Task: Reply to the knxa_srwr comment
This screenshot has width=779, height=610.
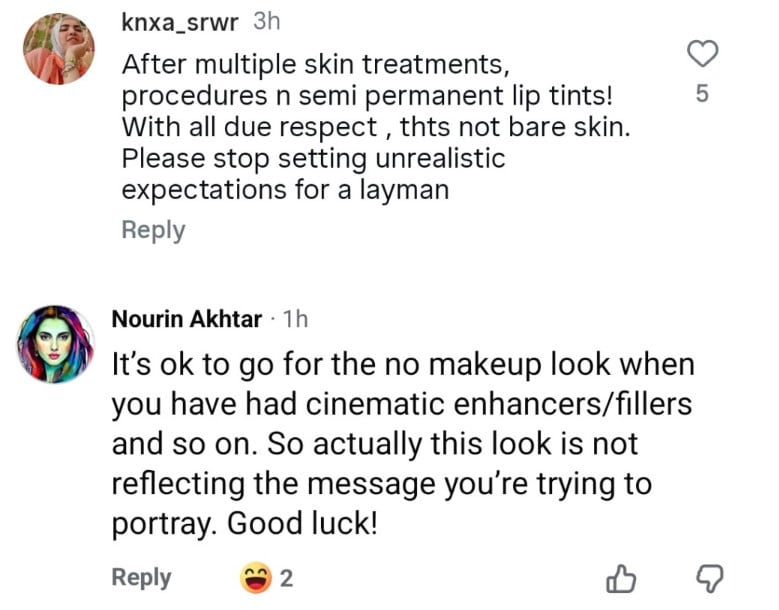Action: click(x=153, y=230)
